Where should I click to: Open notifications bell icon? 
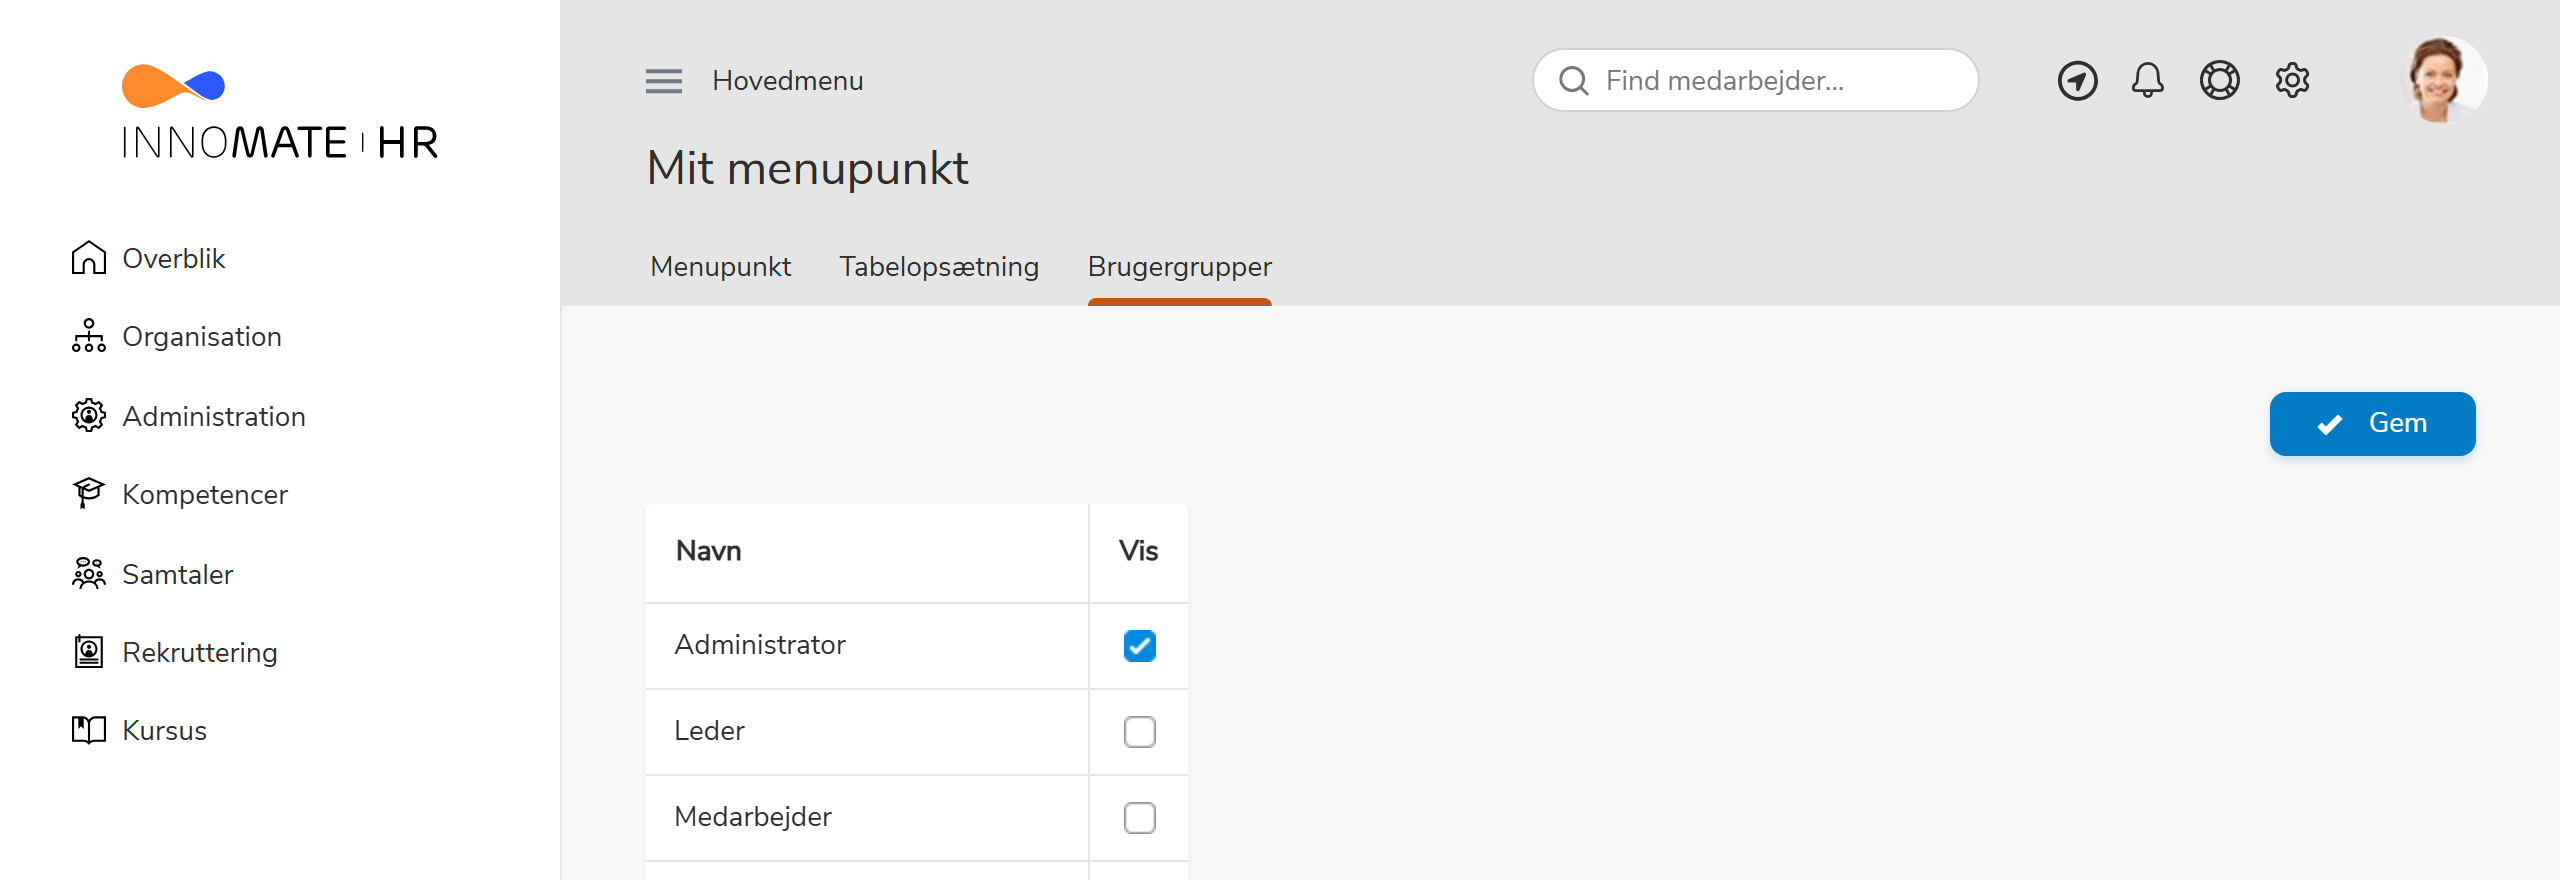coord(2147,80)
